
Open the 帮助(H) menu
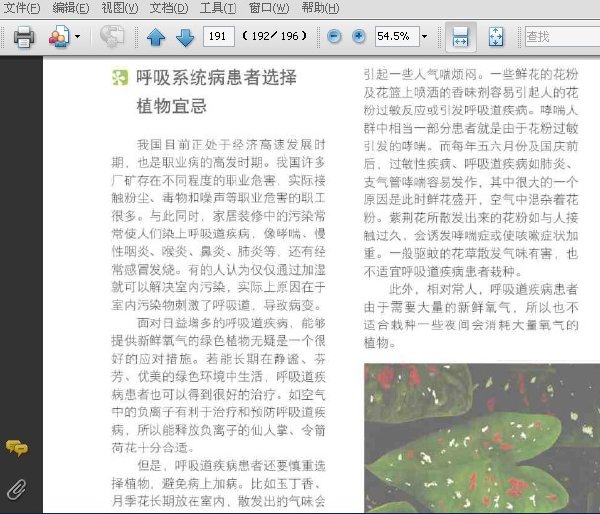click(320, 8)
